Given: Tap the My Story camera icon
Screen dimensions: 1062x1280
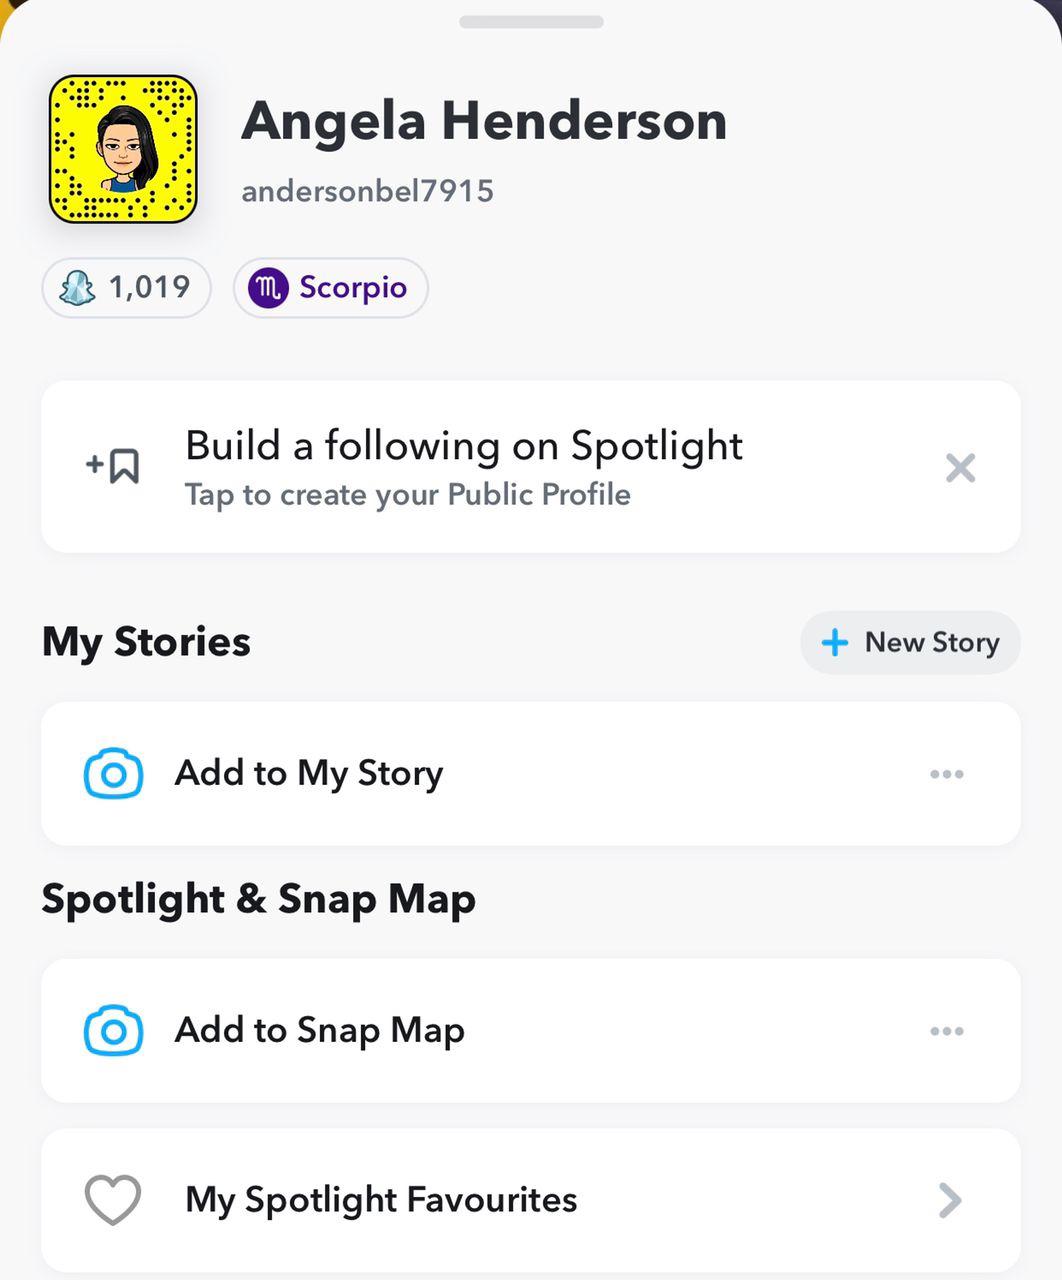Looking at the screenshot, I should [x=113, y=773].
